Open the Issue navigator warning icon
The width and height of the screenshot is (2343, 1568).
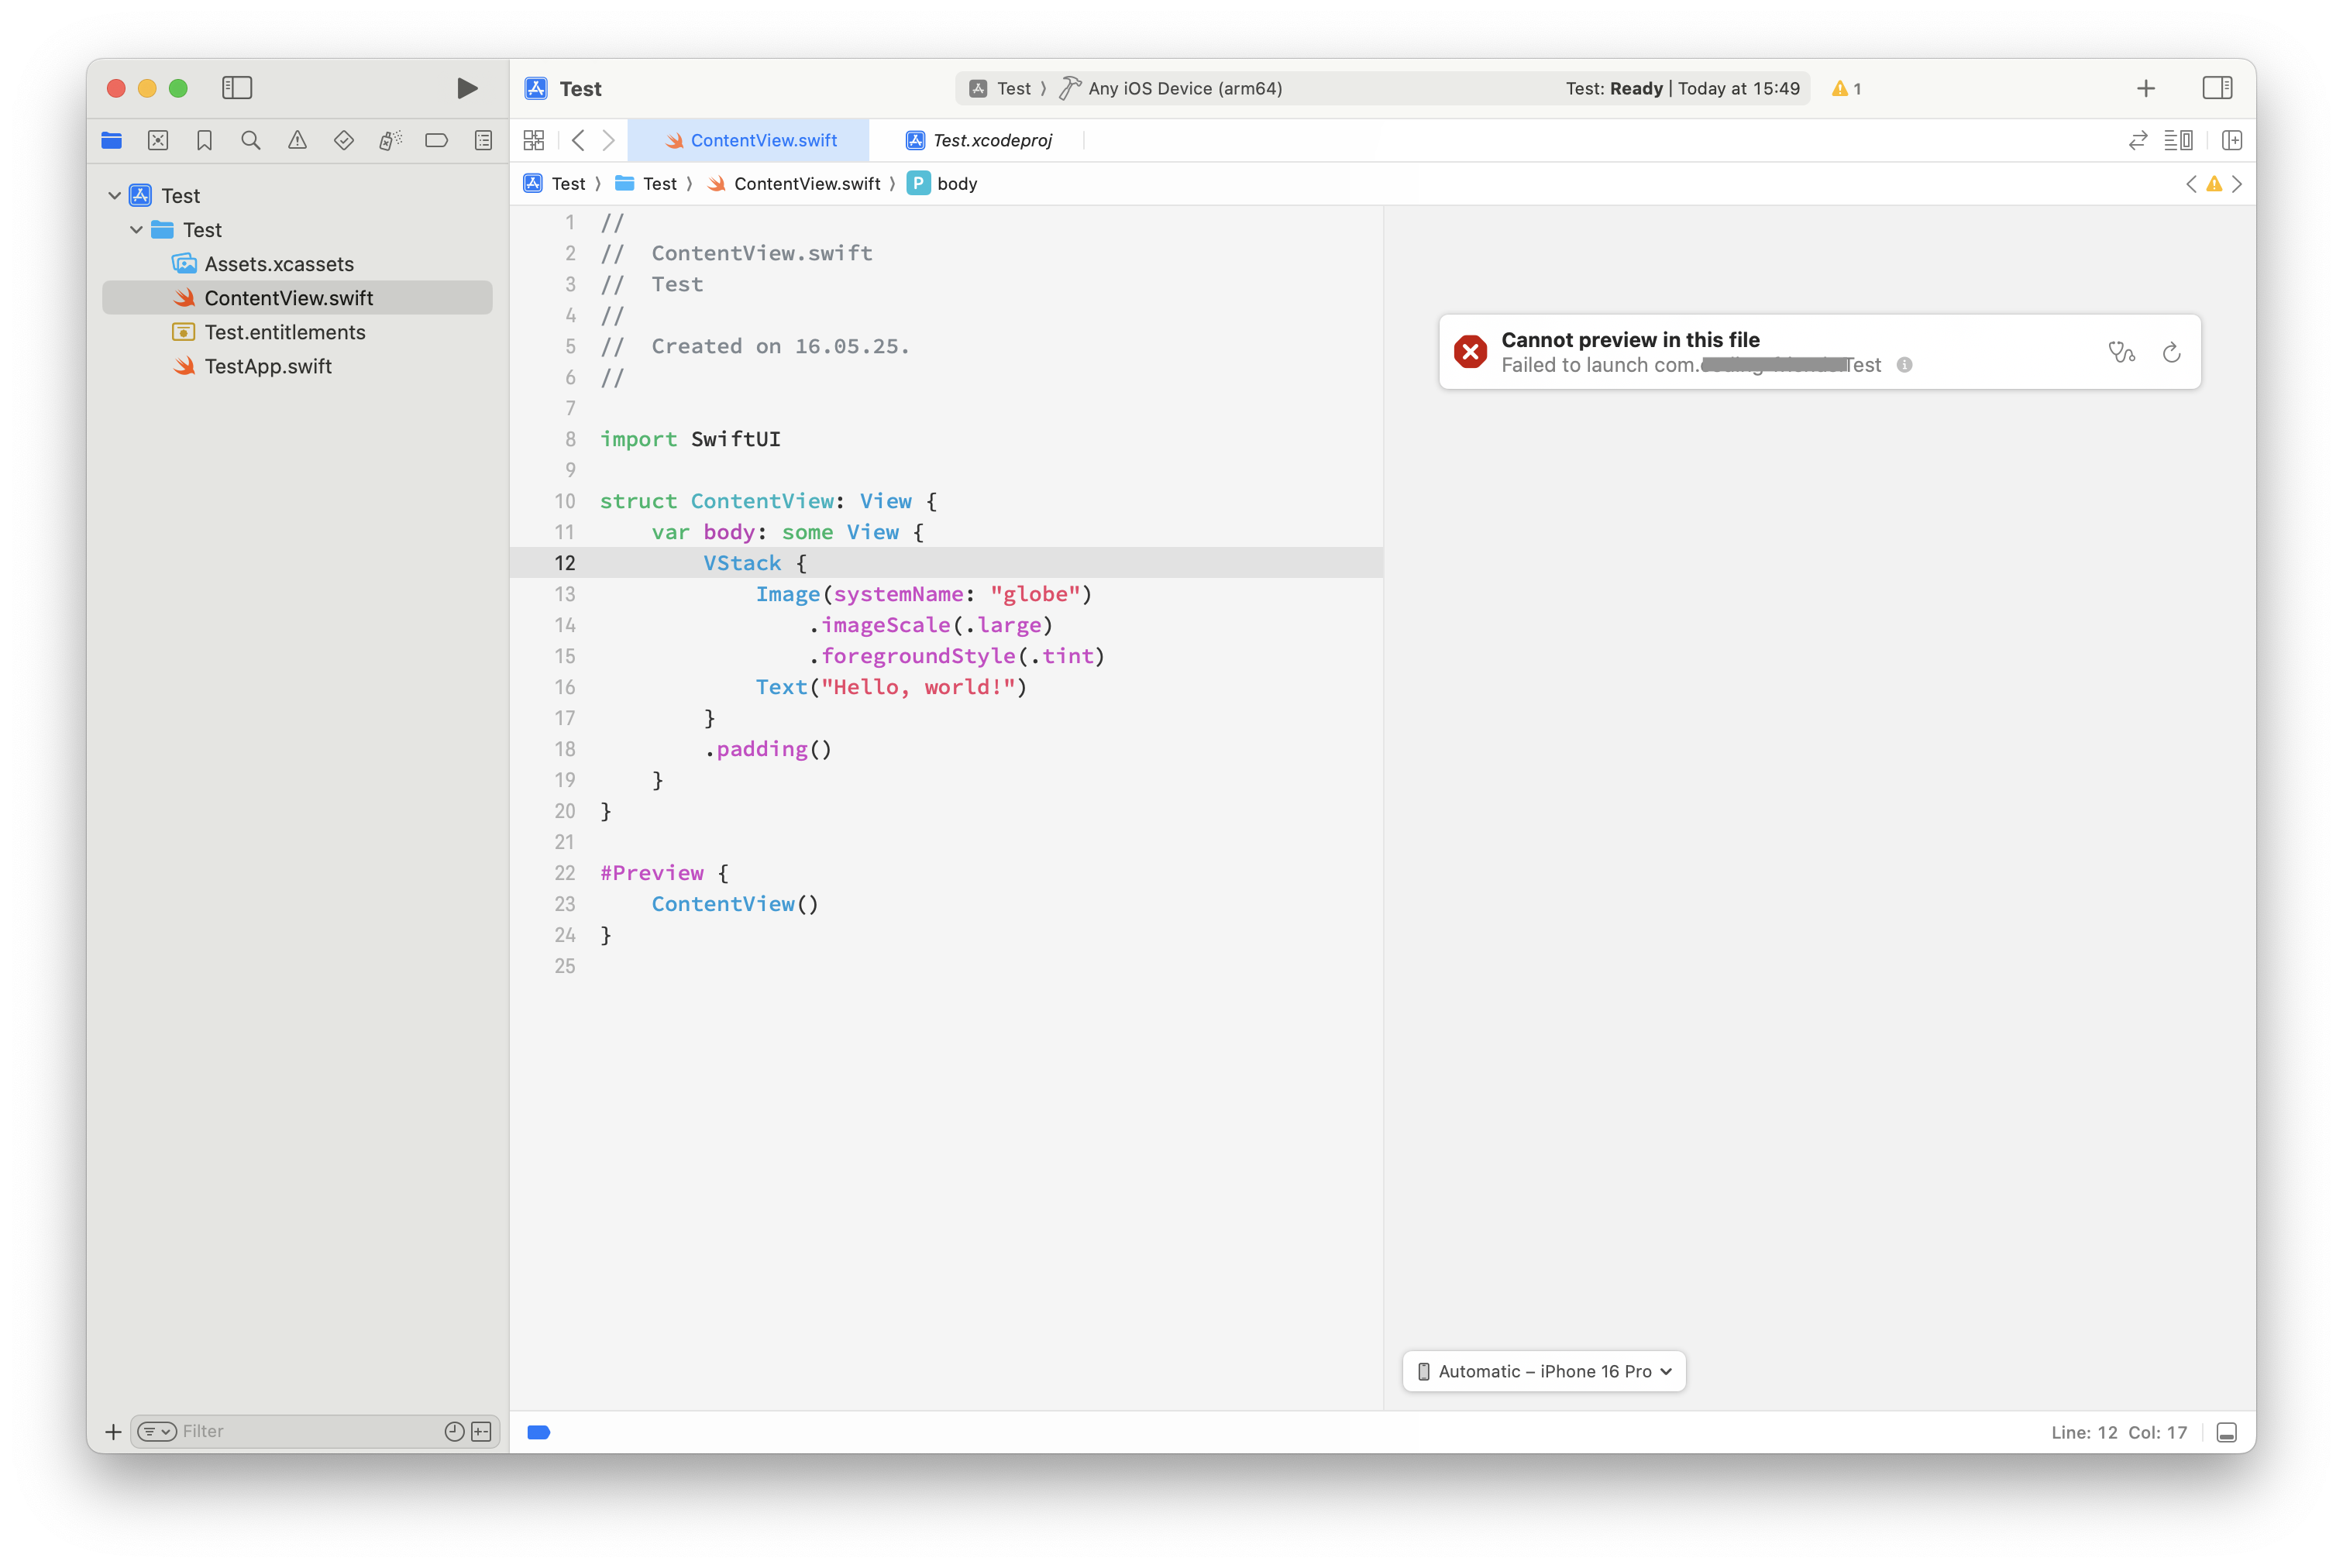(x=298, y=140)
